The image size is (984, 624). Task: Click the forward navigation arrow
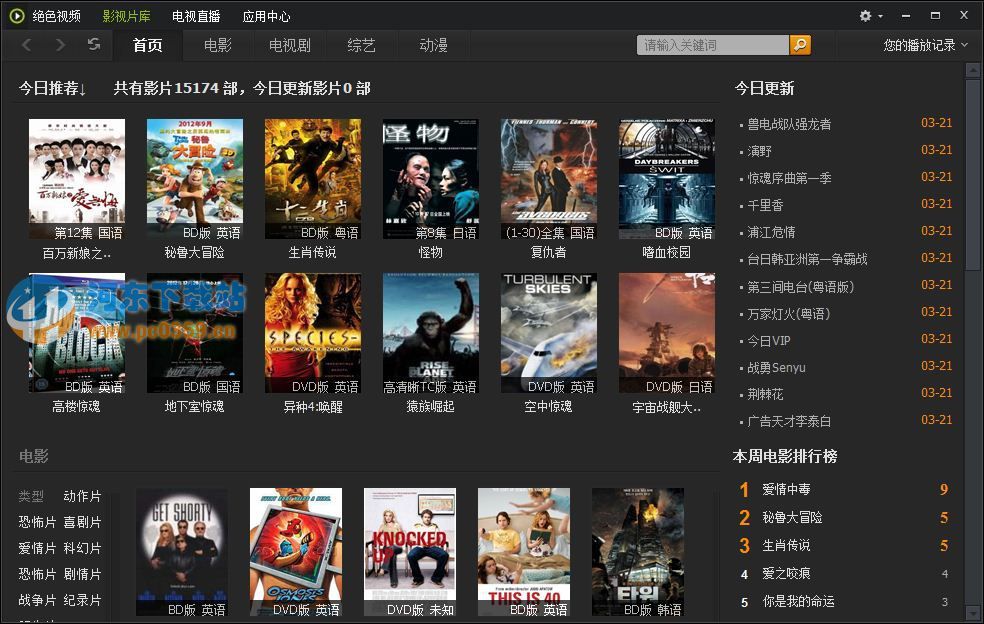[58, 45]
